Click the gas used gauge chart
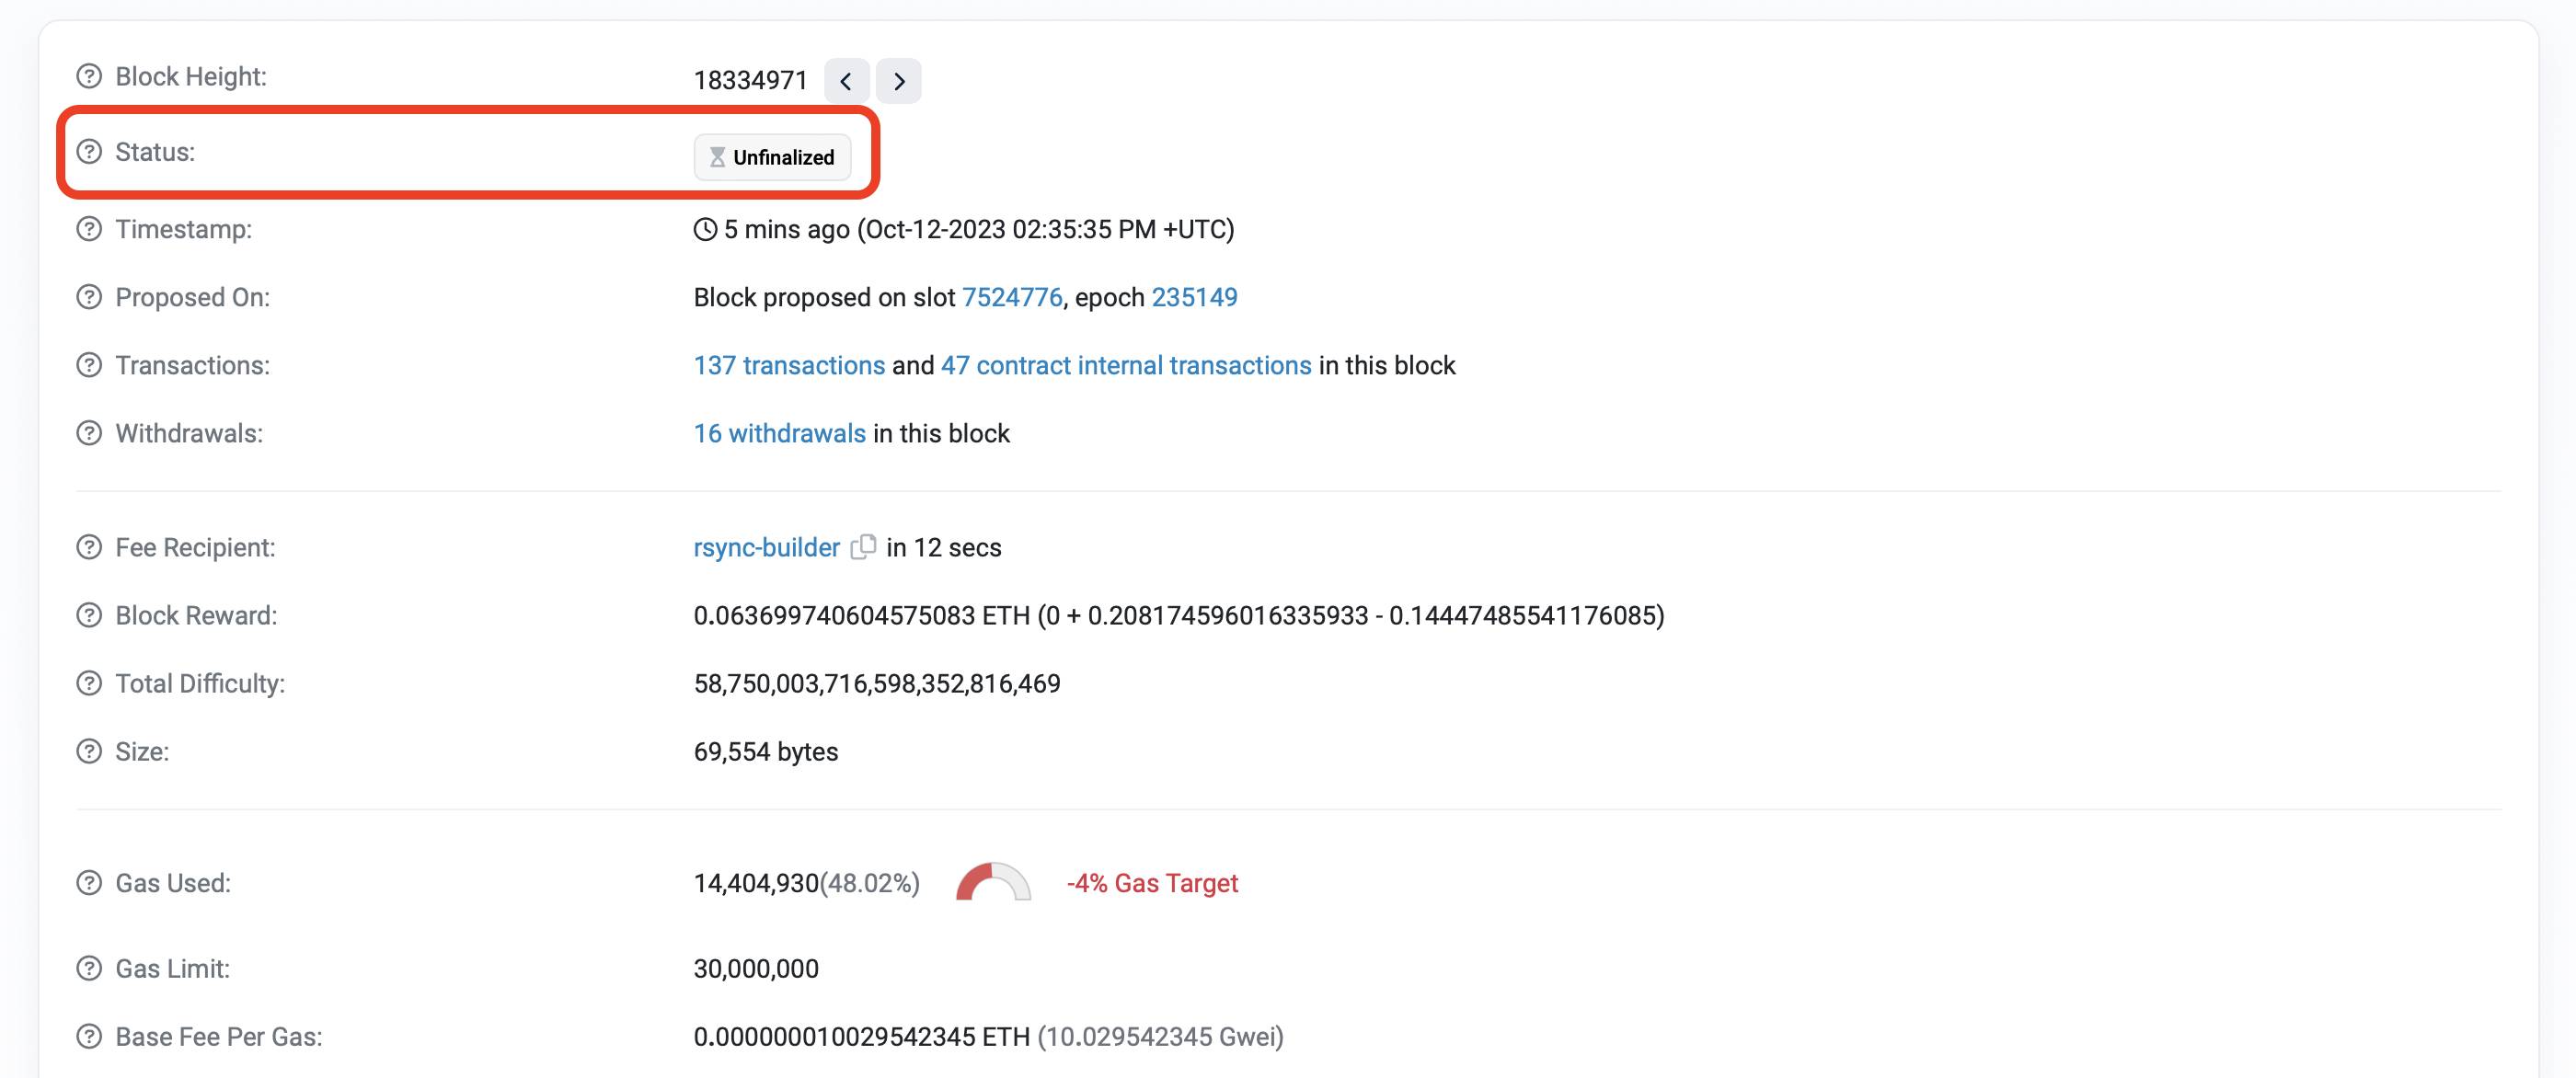 [993, 881]
